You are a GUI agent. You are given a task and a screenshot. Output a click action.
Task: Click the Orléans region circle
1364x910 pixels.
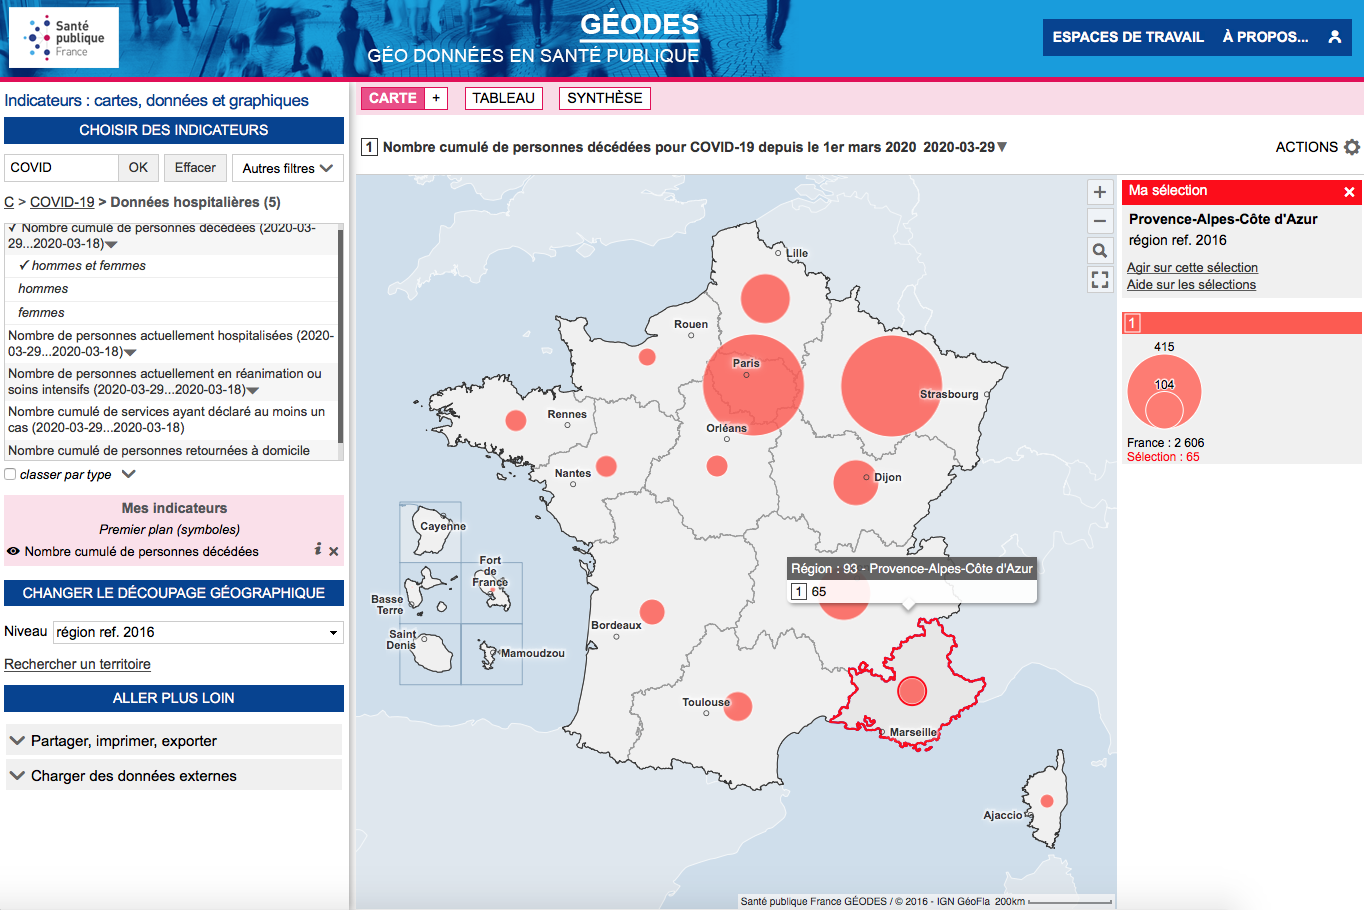click(x=717, y=465)
